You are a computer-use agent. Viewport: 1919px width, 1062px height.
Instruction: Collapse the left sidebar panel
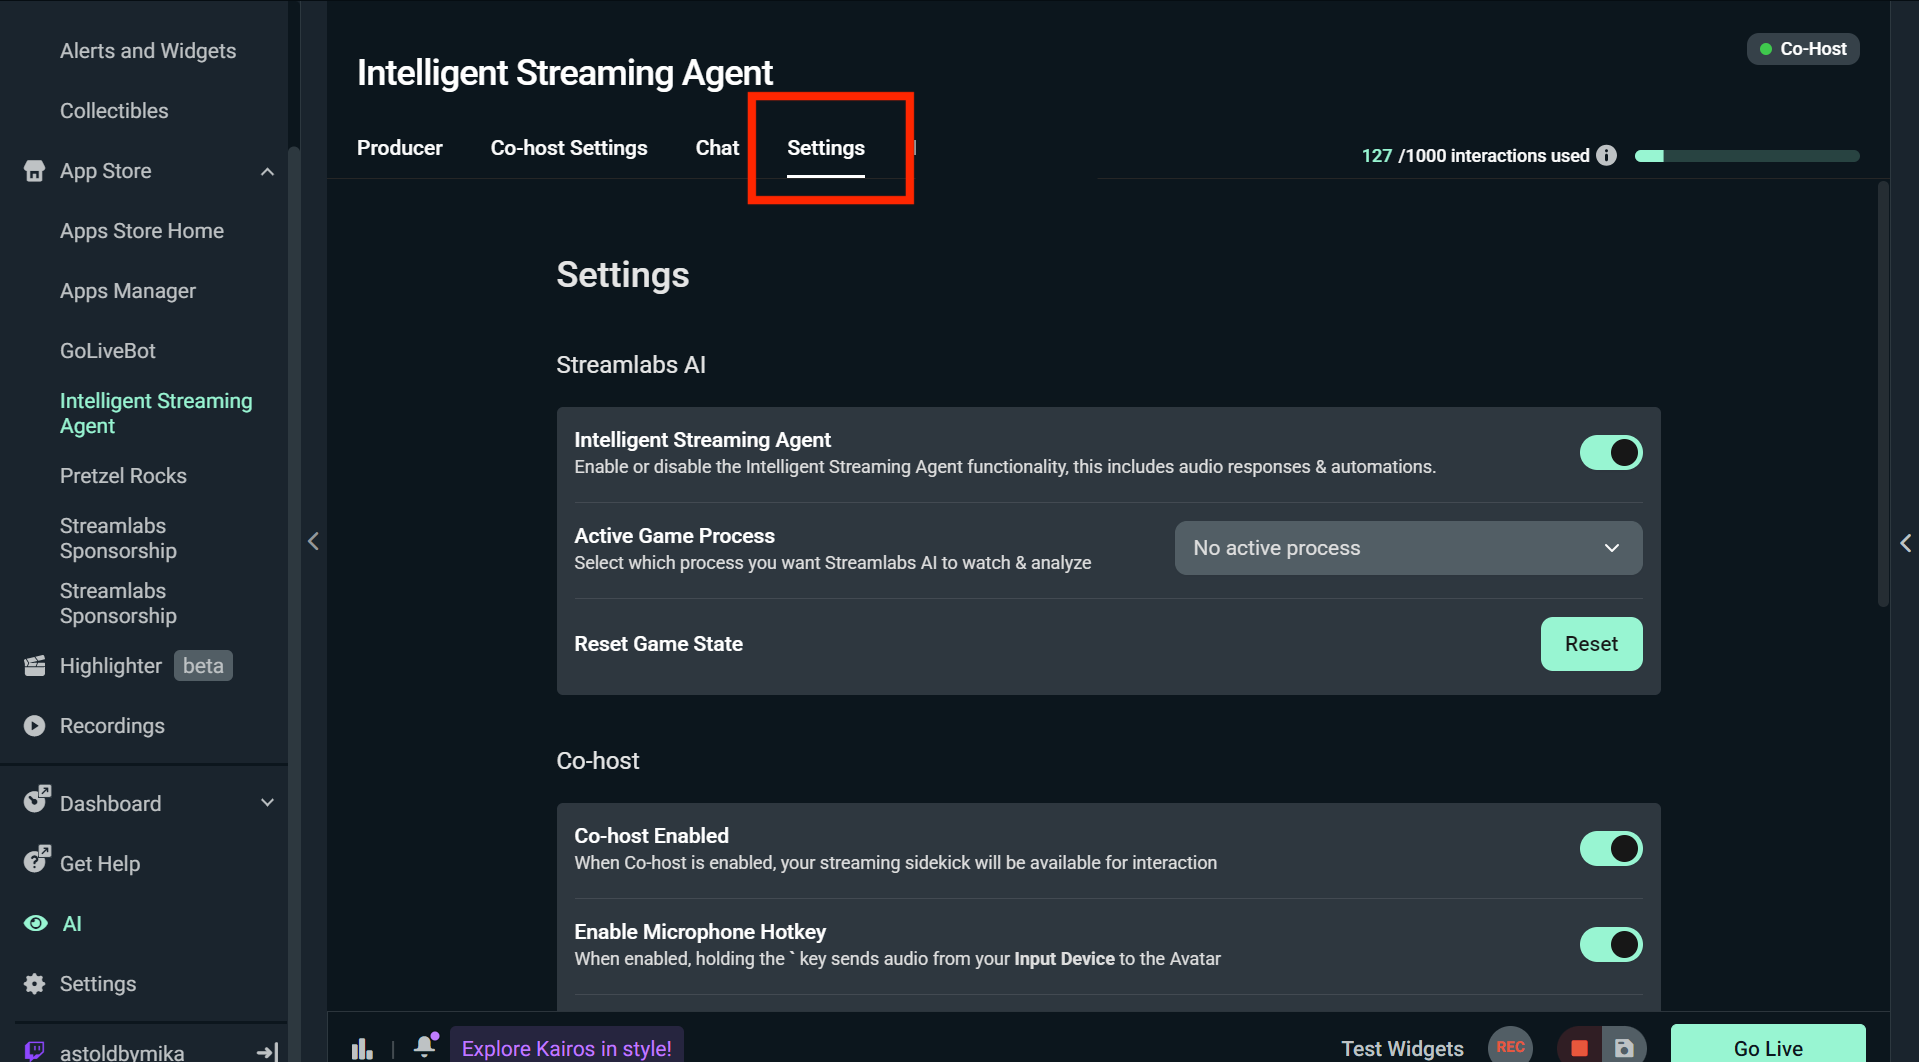point(313,541)
